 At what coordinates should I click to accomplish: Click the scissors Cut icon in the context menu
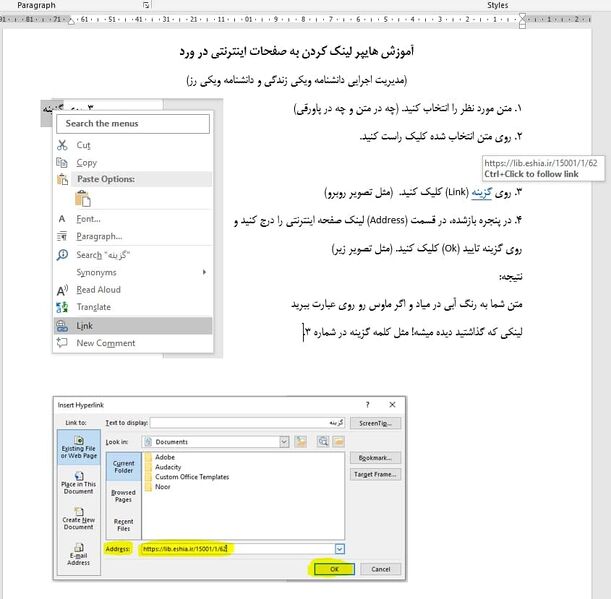pyautogui.click(x=62, y=145)
